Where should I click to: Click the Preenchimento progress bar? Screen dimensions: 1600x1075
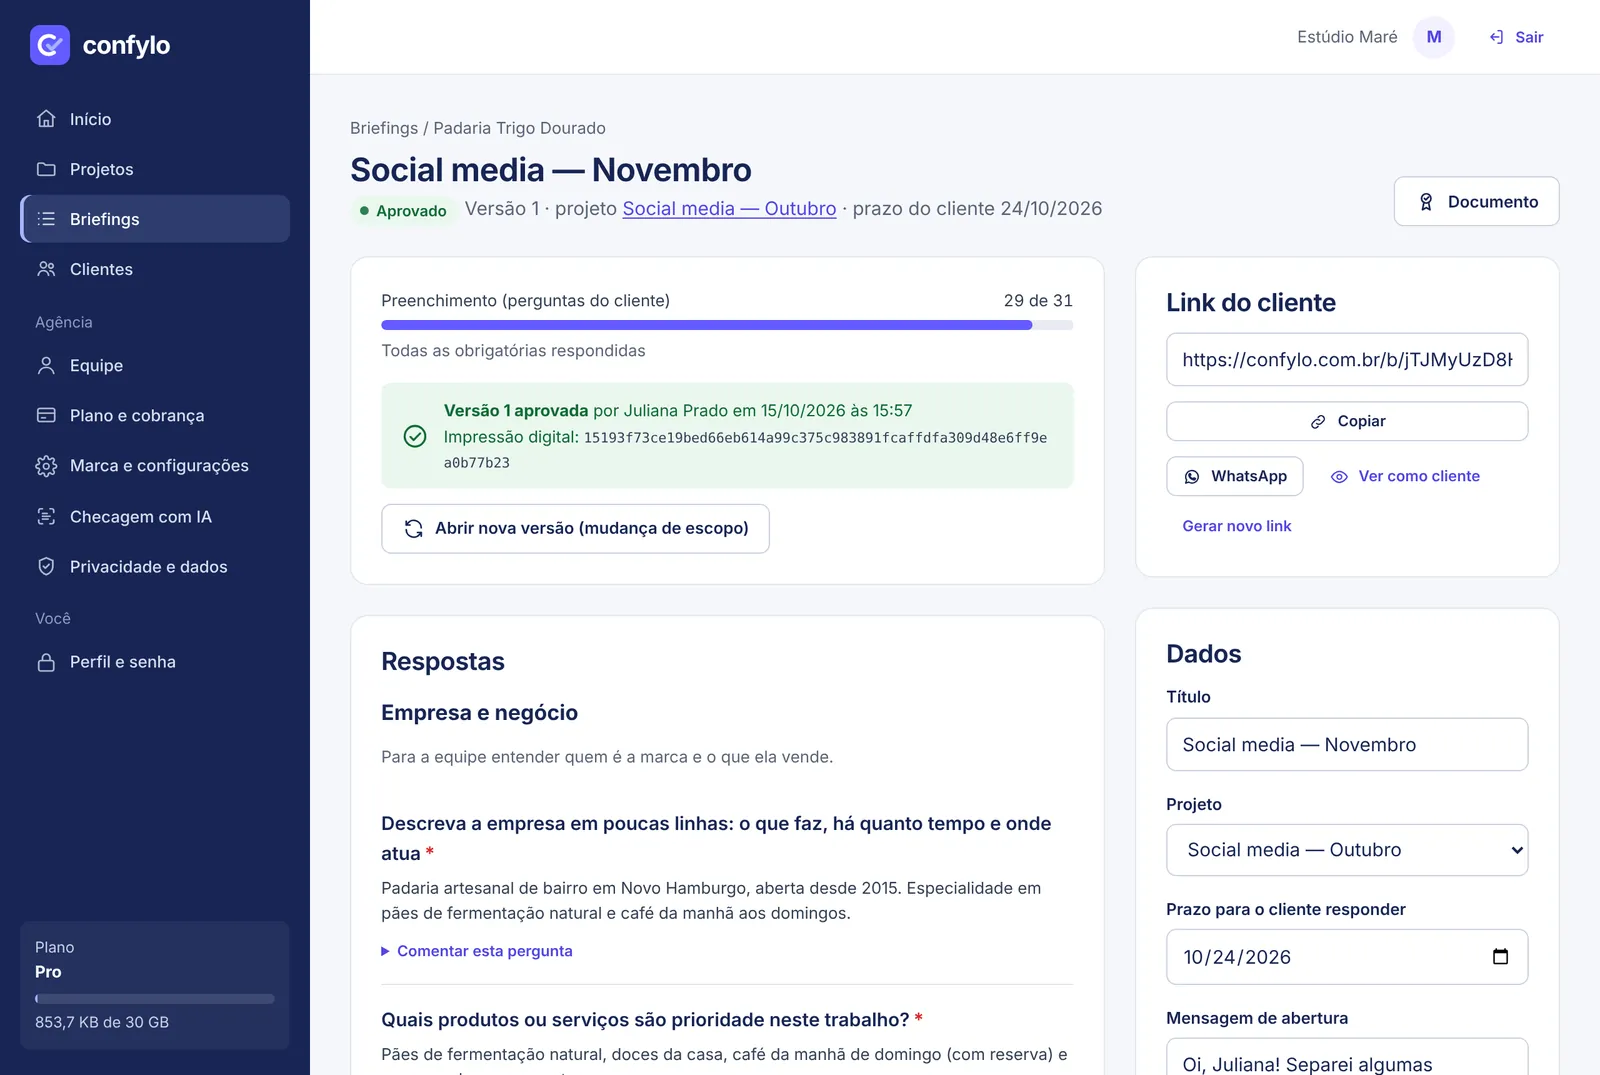click(x=727, y=325)
